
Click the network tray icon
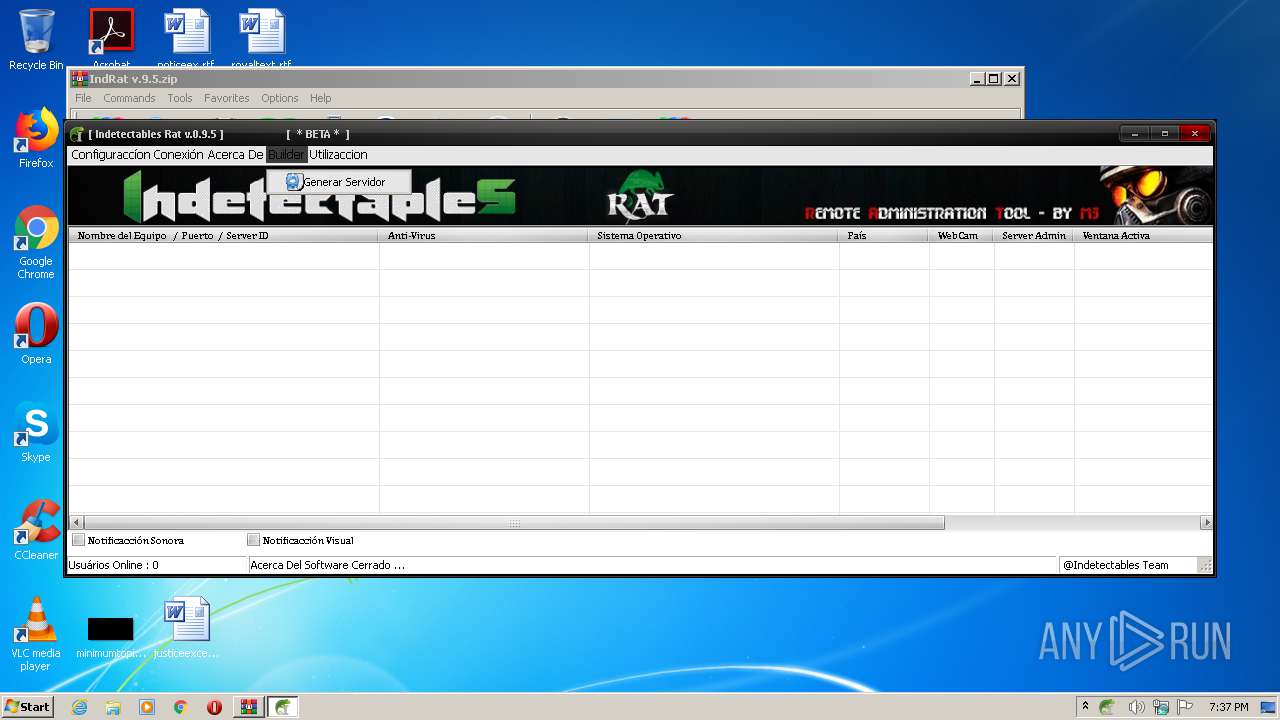click(x=1161, y=707)
